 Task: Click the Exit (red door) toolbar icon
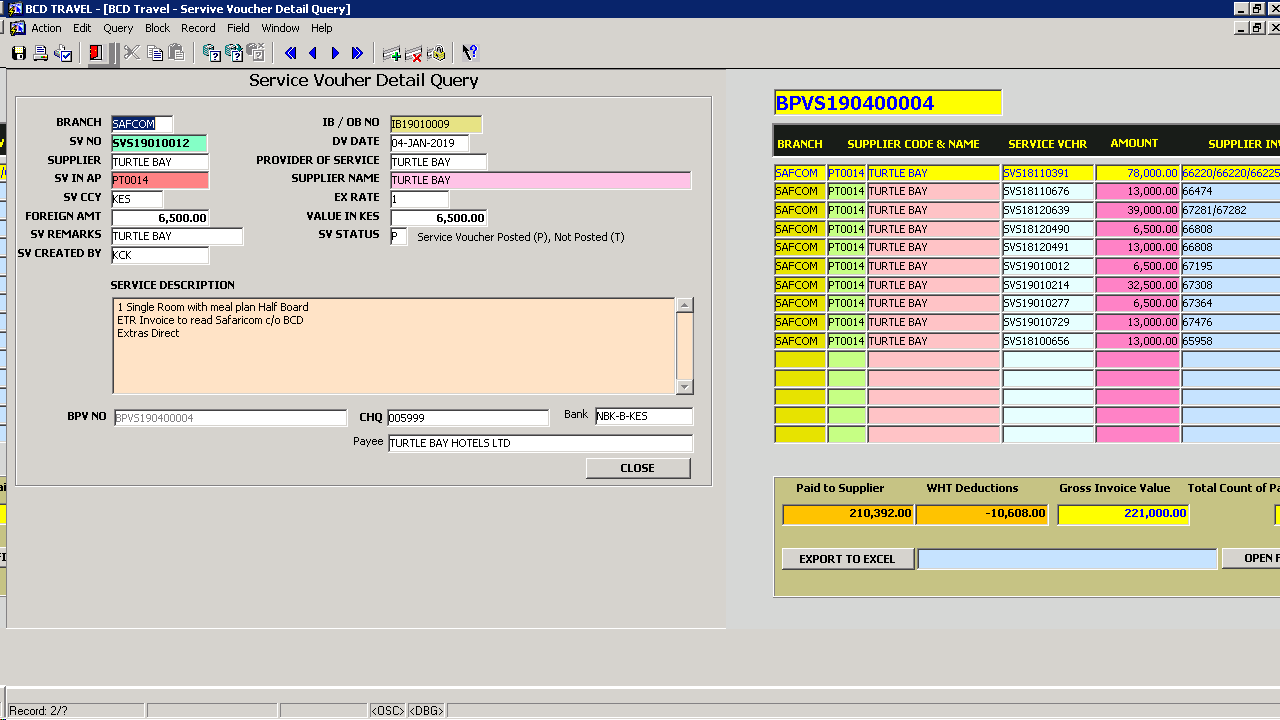[96, 53]
